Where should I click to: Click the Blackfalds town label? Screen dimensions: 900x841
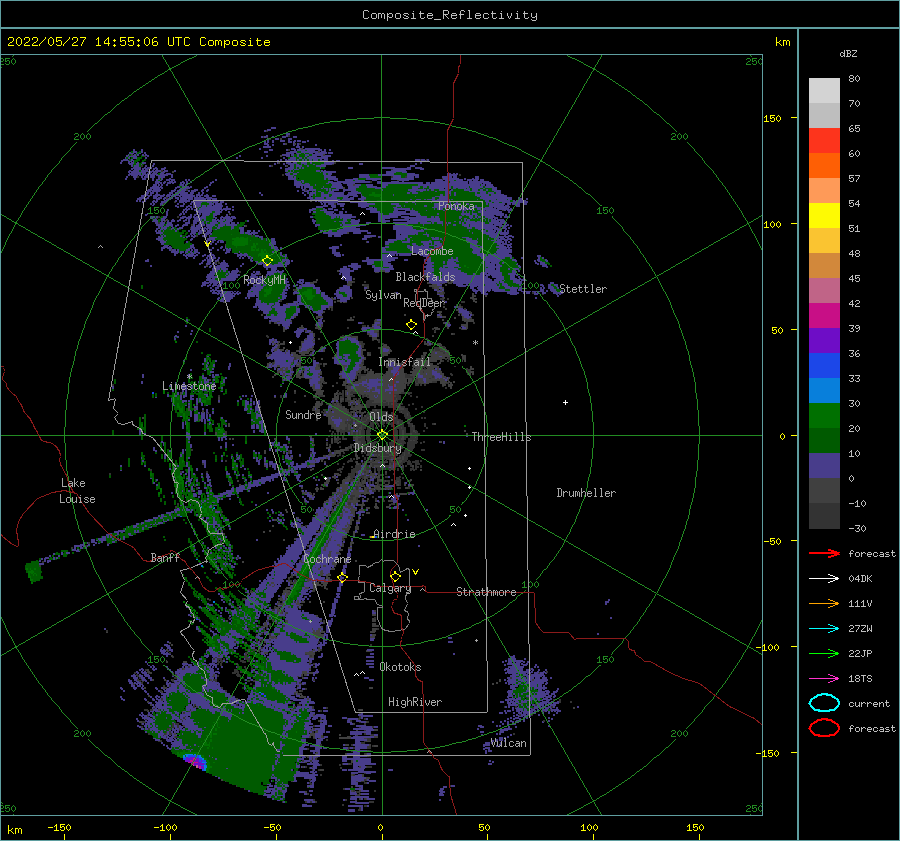425,277
